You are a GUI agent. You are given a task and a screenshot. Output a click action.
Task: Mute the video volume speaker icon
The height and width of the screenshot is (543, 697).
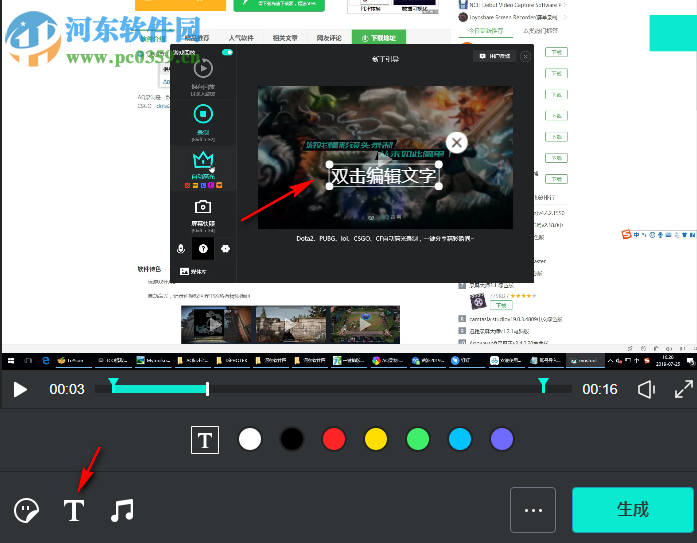point(646,390)
